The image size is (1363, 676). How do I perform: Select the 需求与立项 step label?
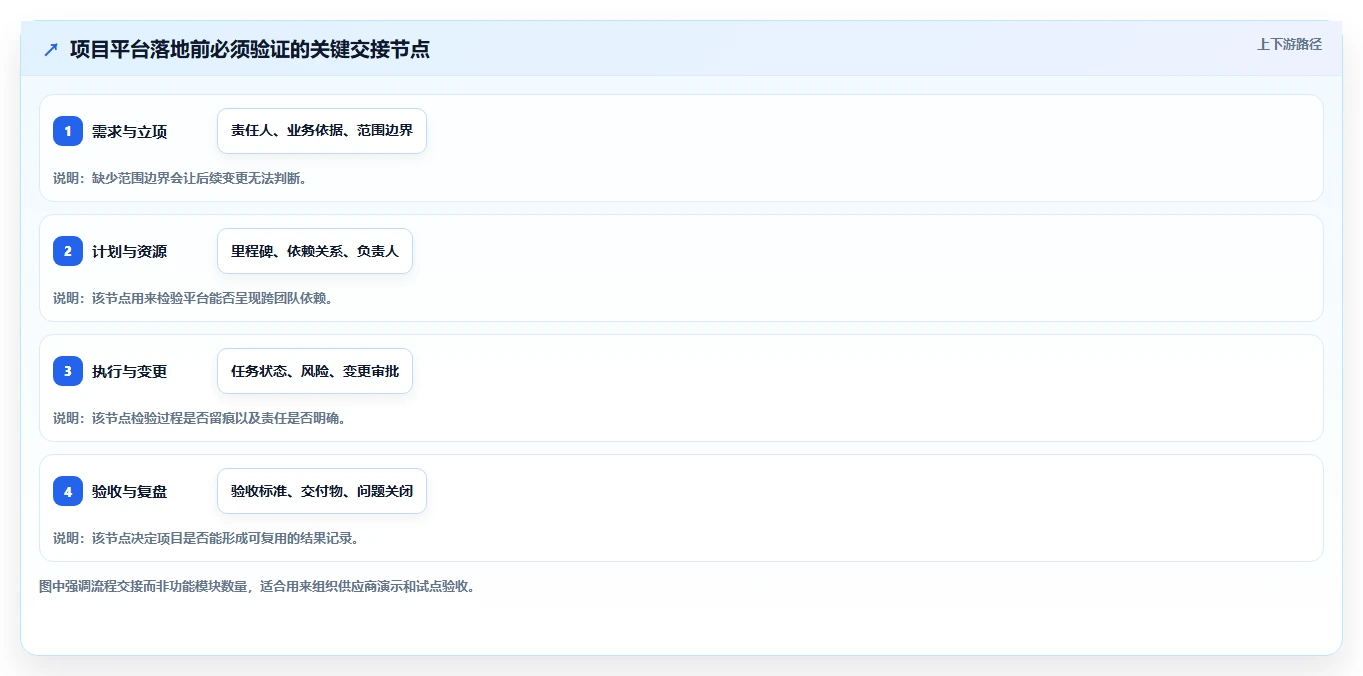tap(129, 132)
